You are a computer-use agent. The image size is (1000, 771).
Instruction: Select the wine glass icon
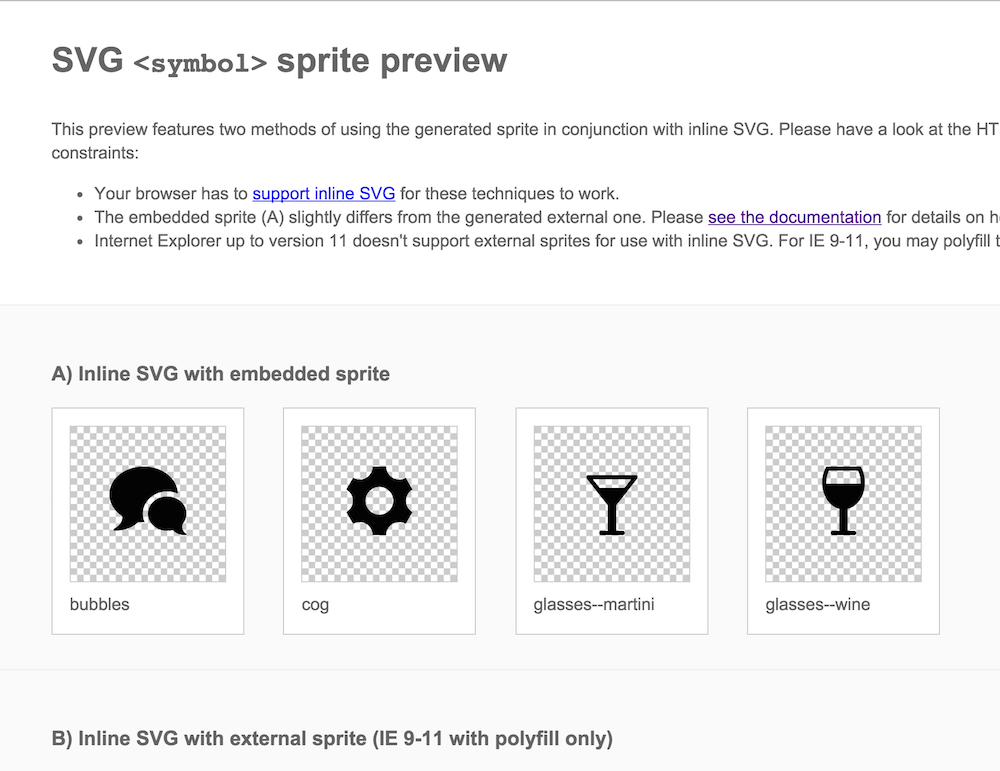843,501
